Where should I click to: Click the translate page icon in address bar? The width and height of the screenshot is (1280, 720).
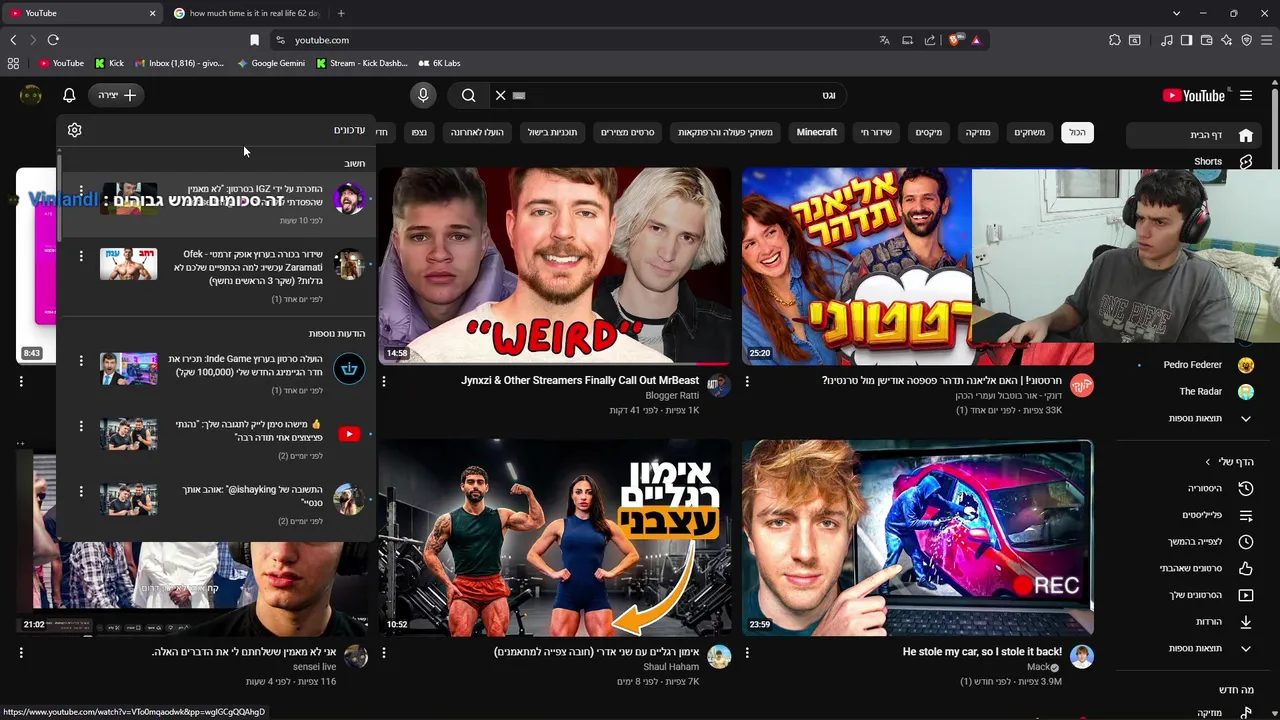click(x=884, y=40)
